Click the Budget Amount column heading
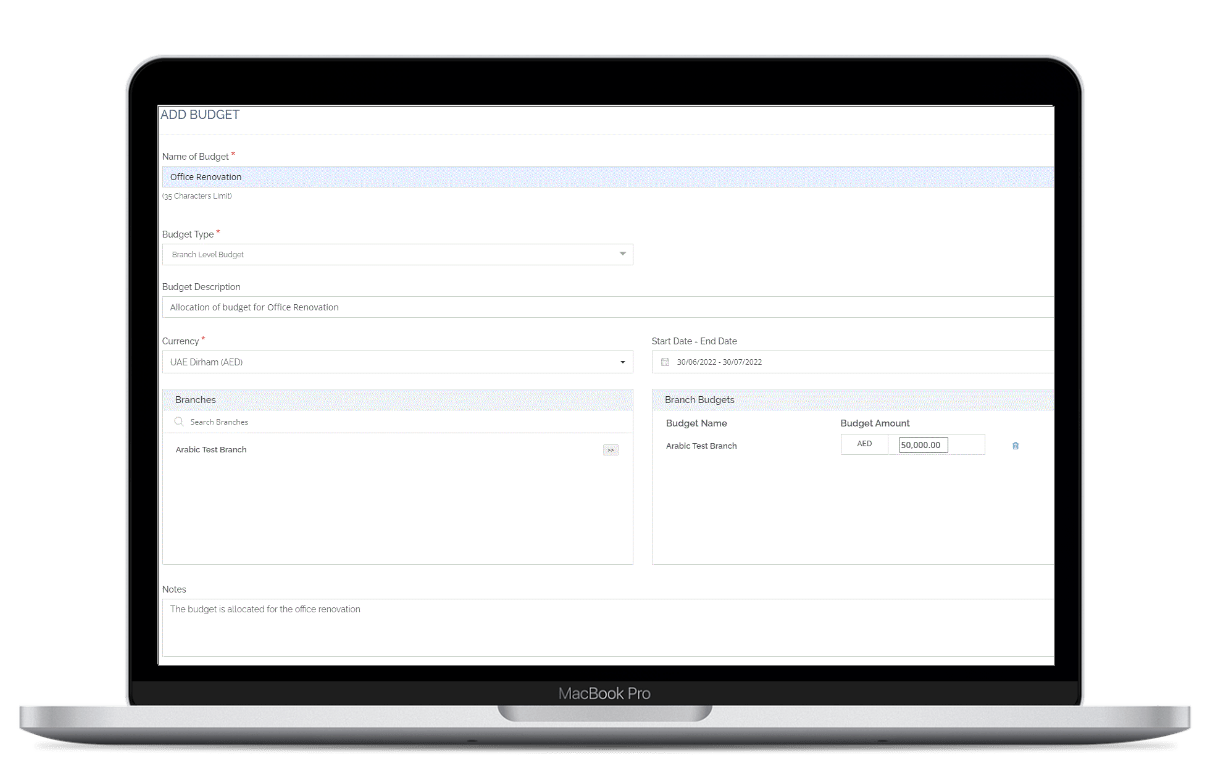Screen dimensions: 1210x769 click(875, 423)
